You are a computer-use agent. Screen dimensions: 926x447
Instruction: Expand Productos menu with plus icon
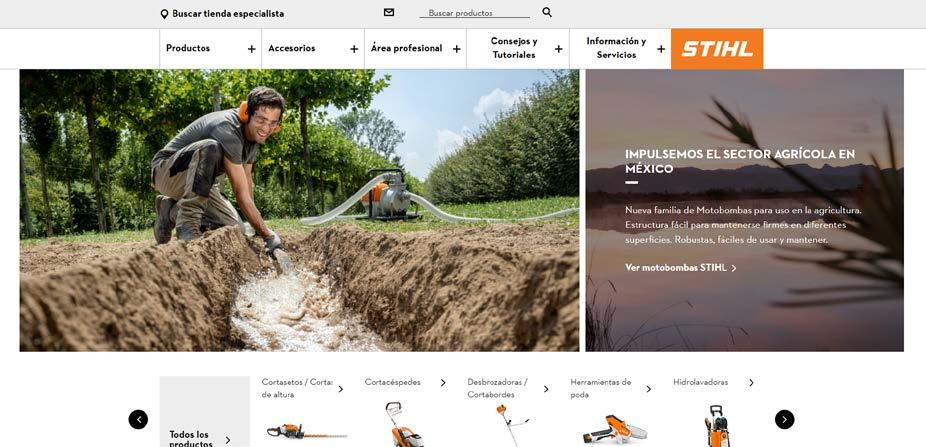coord(252,49)
